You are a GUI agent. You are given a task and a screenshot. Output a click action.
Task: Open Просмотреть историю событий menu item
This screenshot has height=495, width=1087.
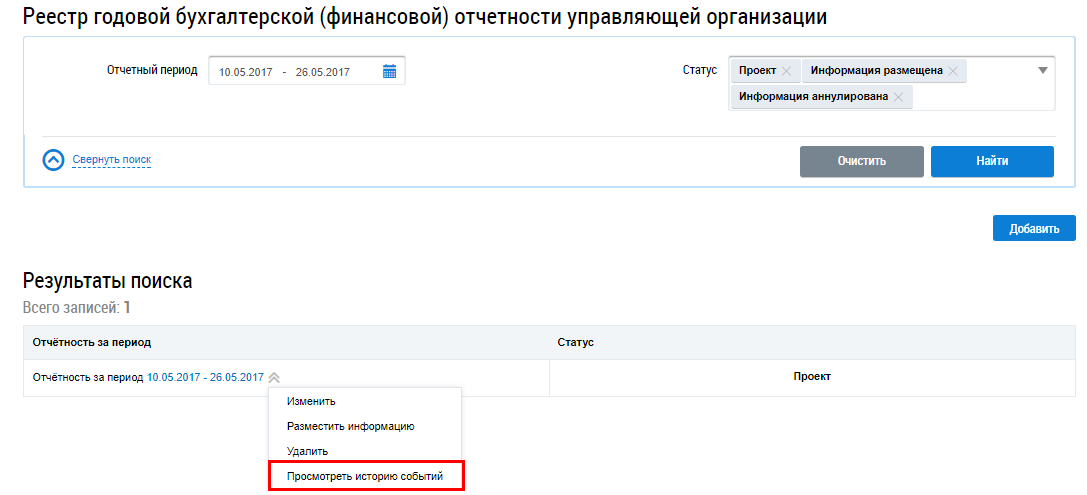tap(364, 476)
